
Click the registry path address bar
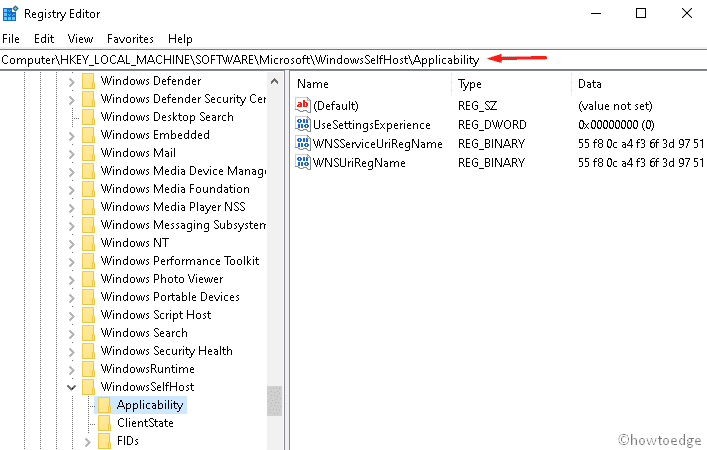[x=240, y=60]
